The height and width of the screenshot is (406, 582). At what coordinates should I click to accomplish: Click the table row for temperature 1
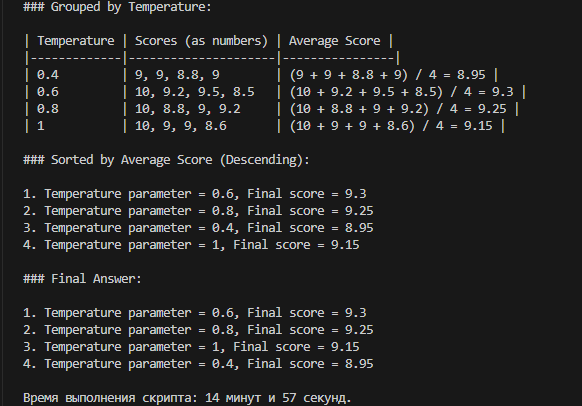[x=264, y=126]
